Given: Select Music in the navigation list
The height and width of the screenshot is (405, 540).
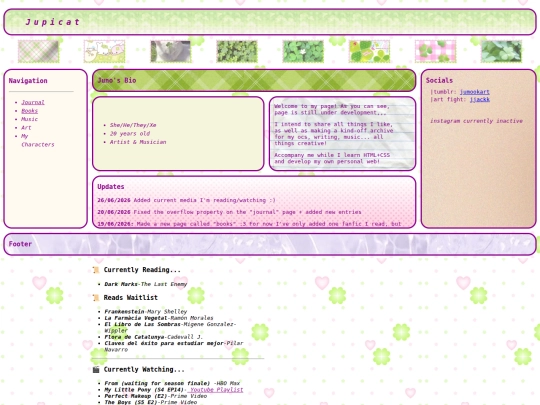Looking at the screenshot, I should (30, 119).
